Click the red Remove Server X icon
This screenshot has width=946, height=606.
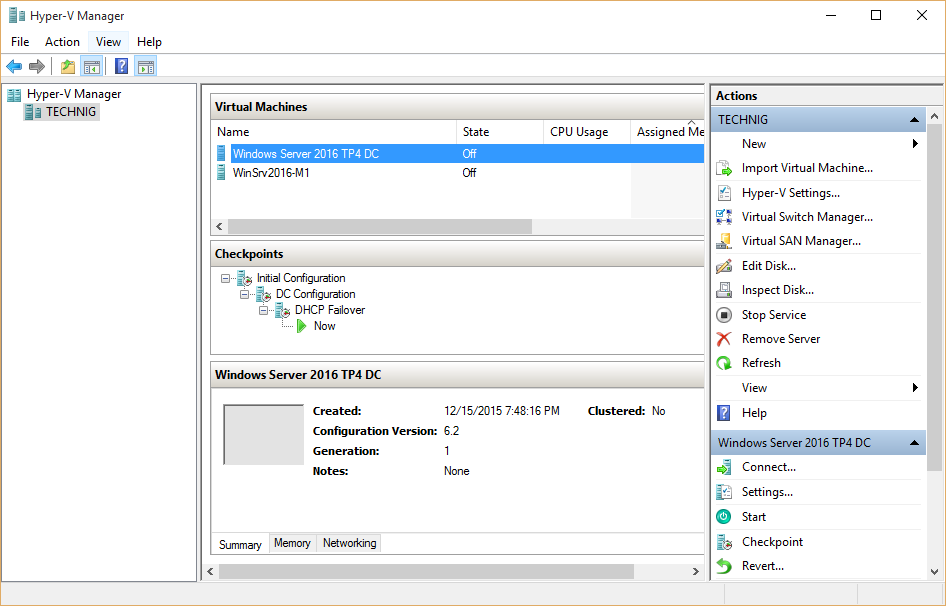(x=724, y=339)
